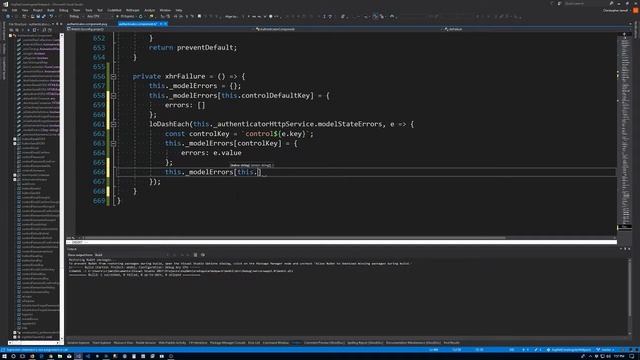Open the CodeMaid menu
The height and width of the screenshot is (360, 640).
[x=114, y=10]
